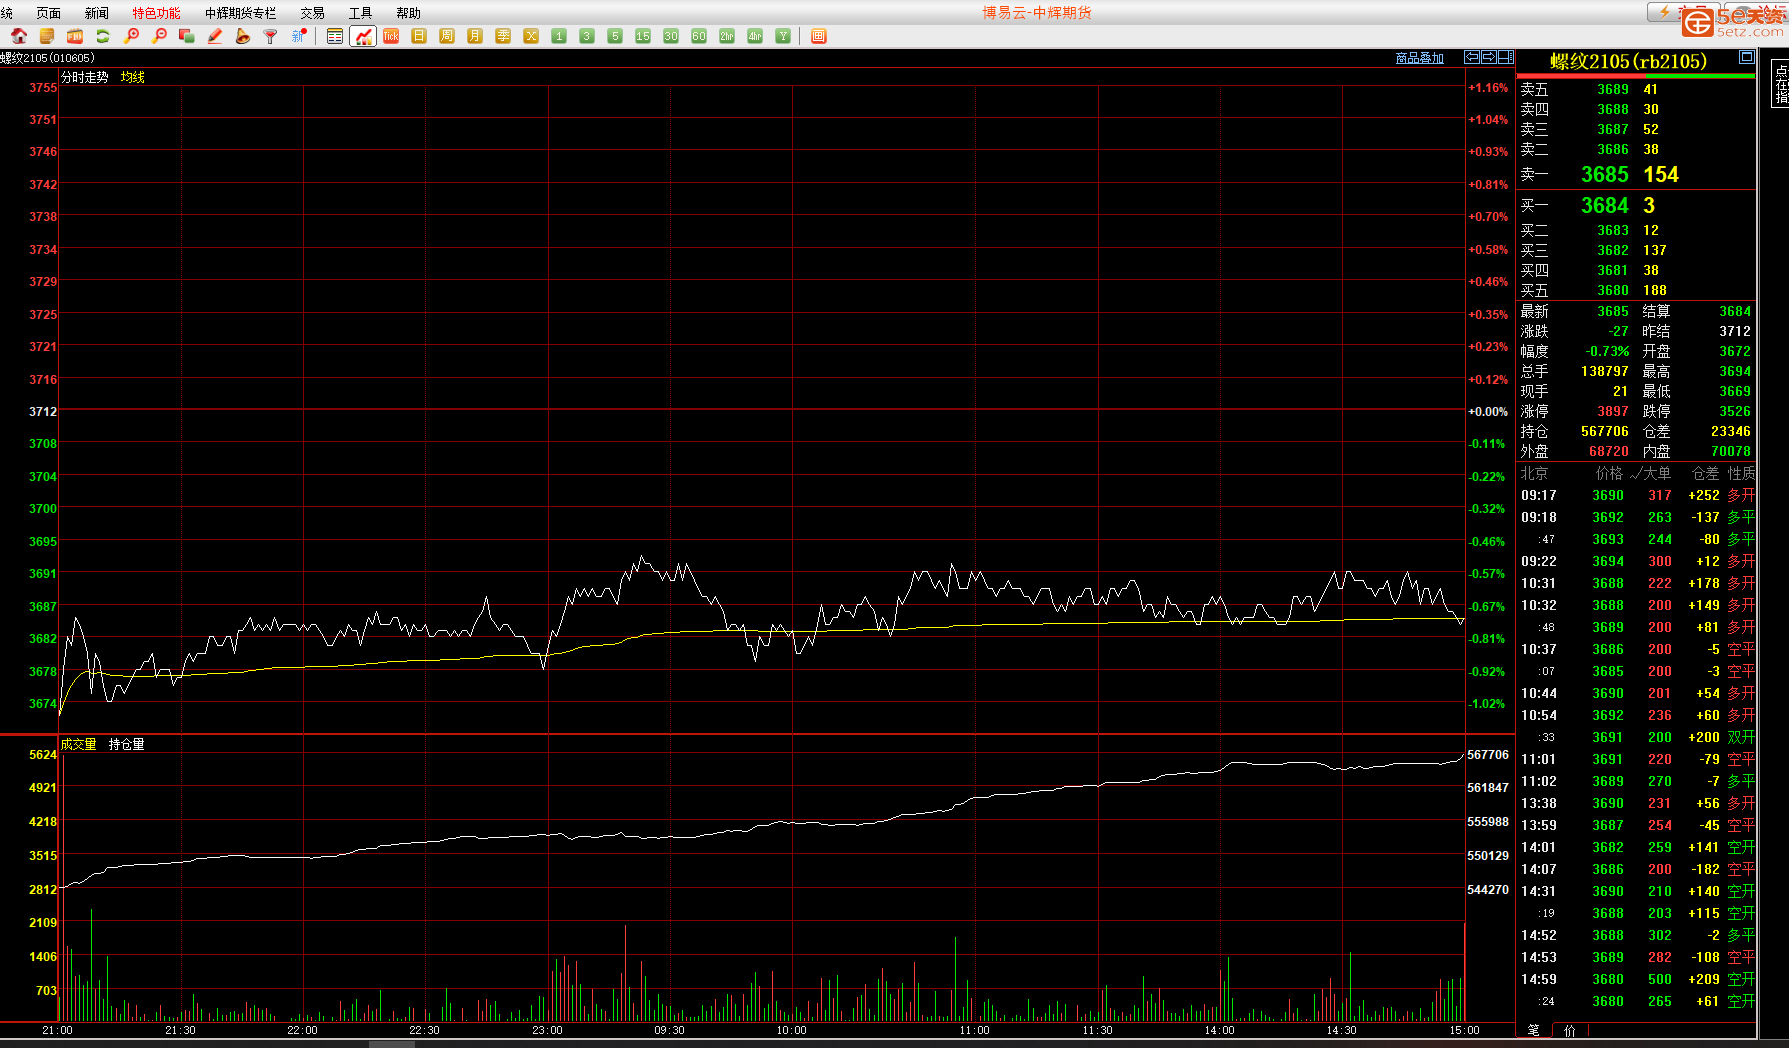Select the 分时走势 label
This screenshot has height=1048, width=1789.
click(x=85, y=77)
